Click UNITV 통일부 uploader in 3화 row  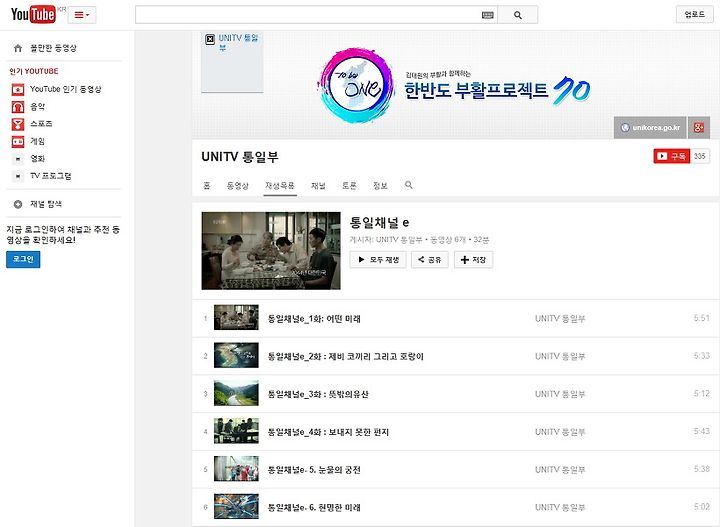pos(560,394)
